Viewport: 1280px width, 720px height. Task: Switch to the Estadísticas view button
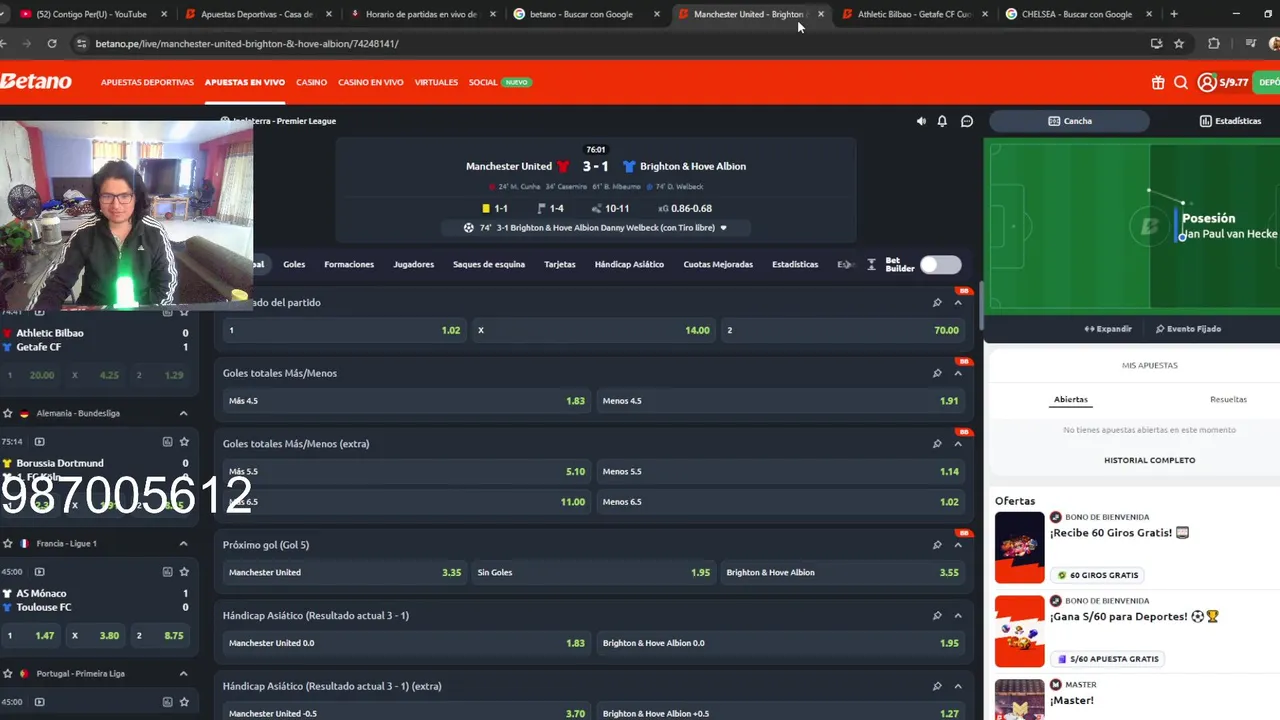coord(1230,121)
